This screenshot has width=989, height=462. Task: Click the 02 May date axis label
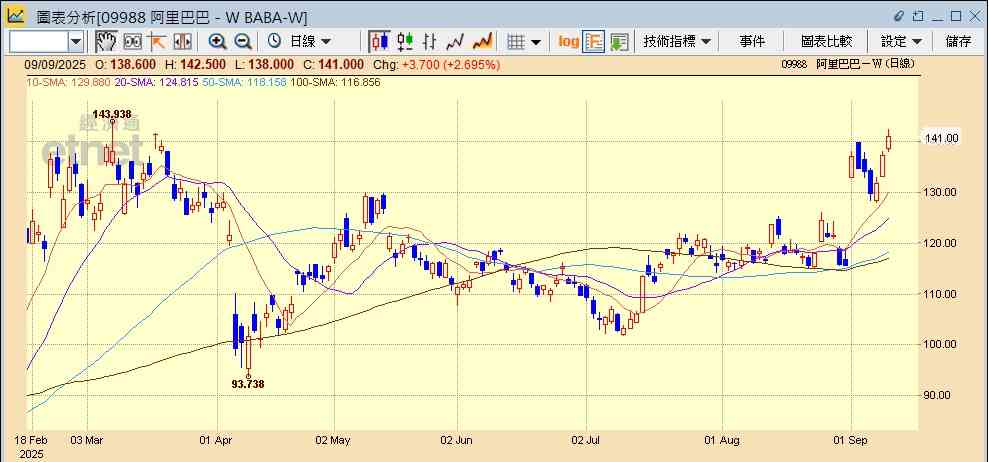pos(334,440)
